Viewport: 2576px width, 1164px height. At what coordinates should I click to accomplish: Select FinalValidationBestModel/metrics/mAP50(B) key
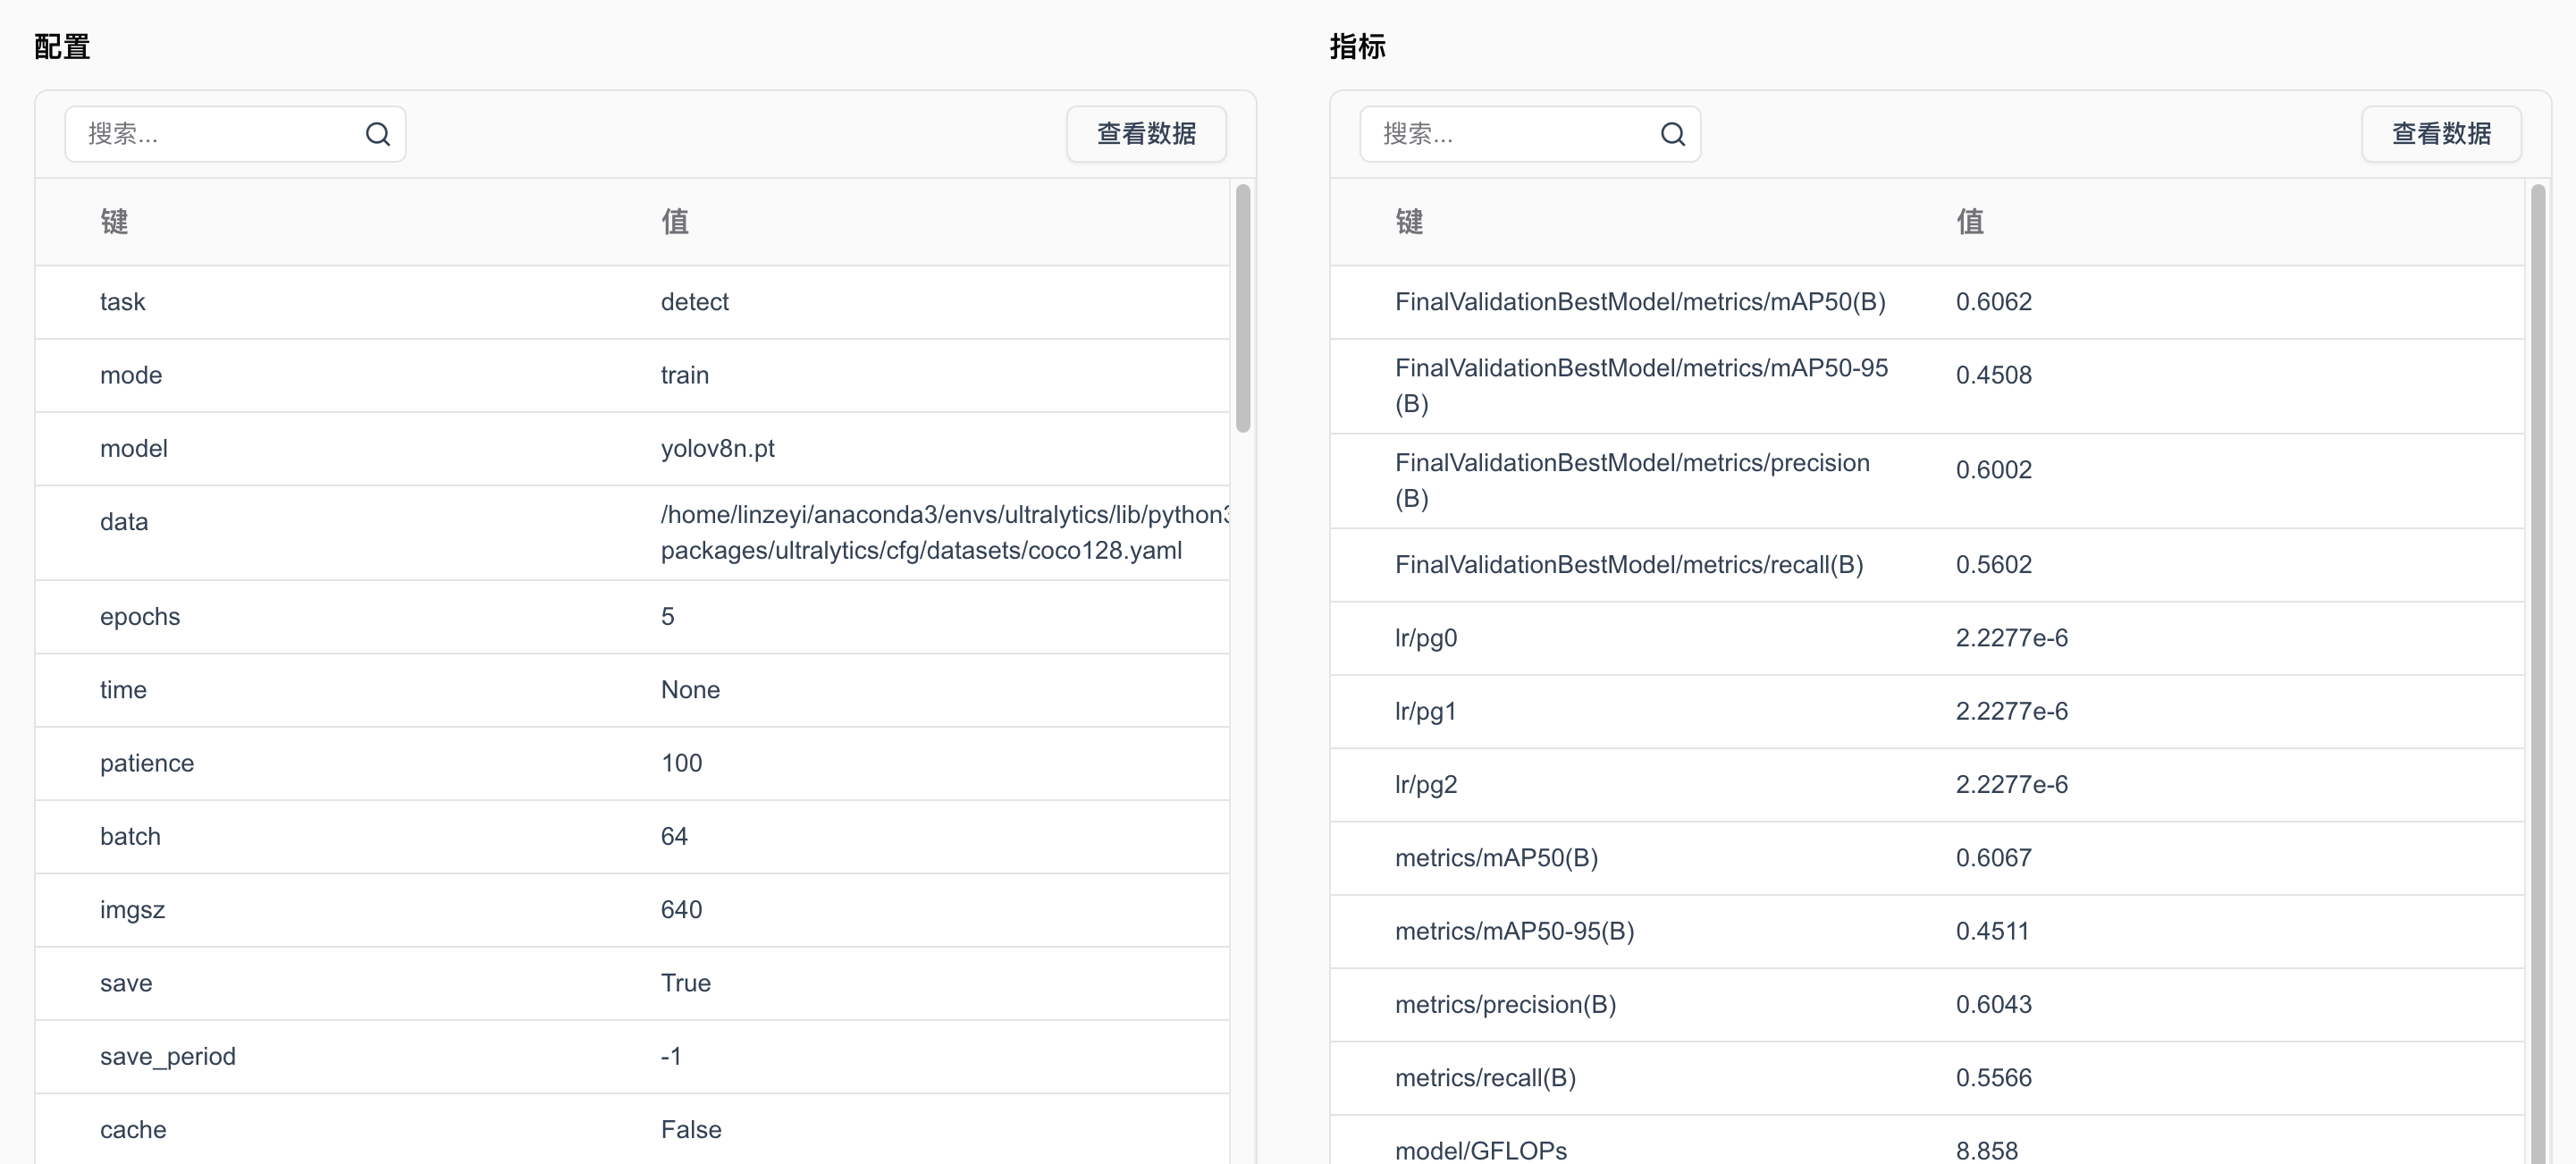[1639, 302]
